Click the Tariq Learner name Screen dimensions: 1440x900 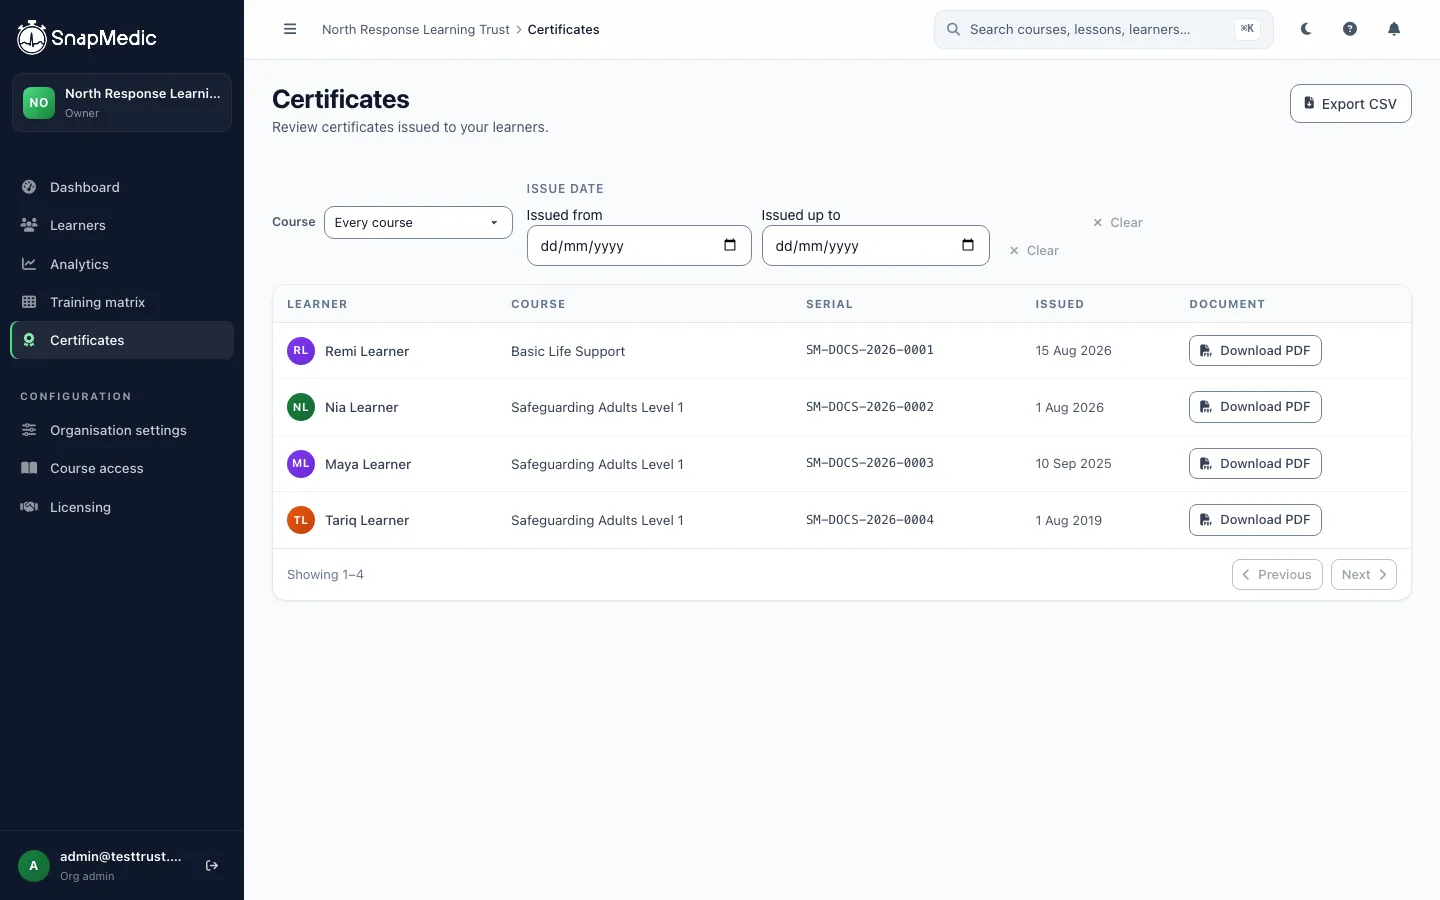pyautogui.click(x=367, y=521)
